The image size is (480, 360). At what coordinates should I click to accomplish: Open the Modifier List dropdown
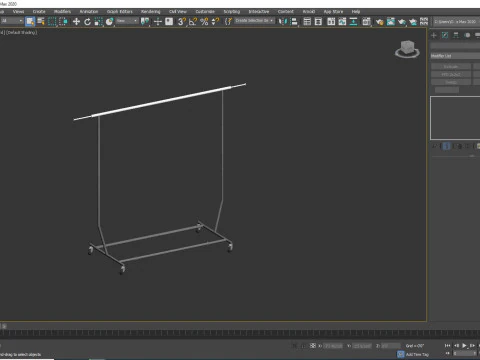point(455,56)
